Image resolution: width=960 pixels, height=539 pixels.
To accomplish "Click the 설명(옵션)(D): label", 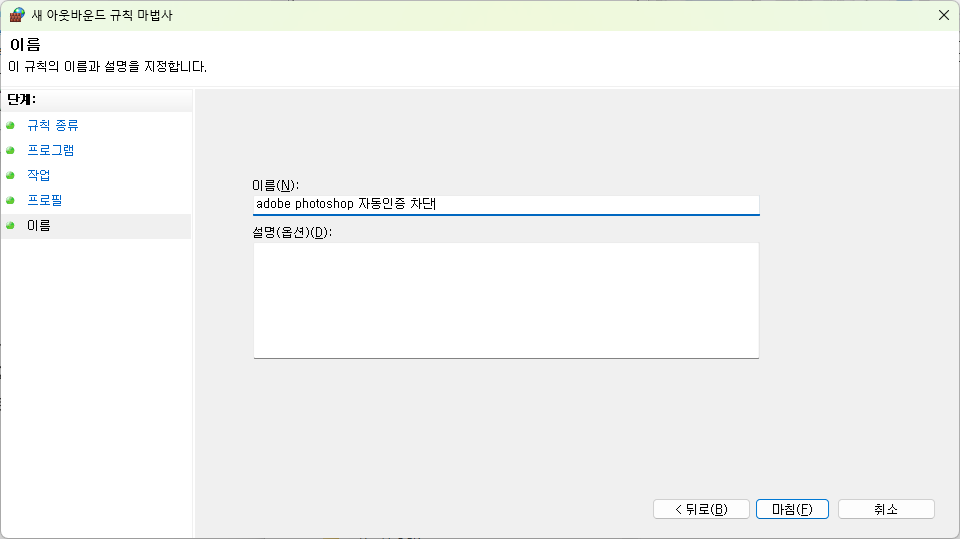I will [292, 233].
